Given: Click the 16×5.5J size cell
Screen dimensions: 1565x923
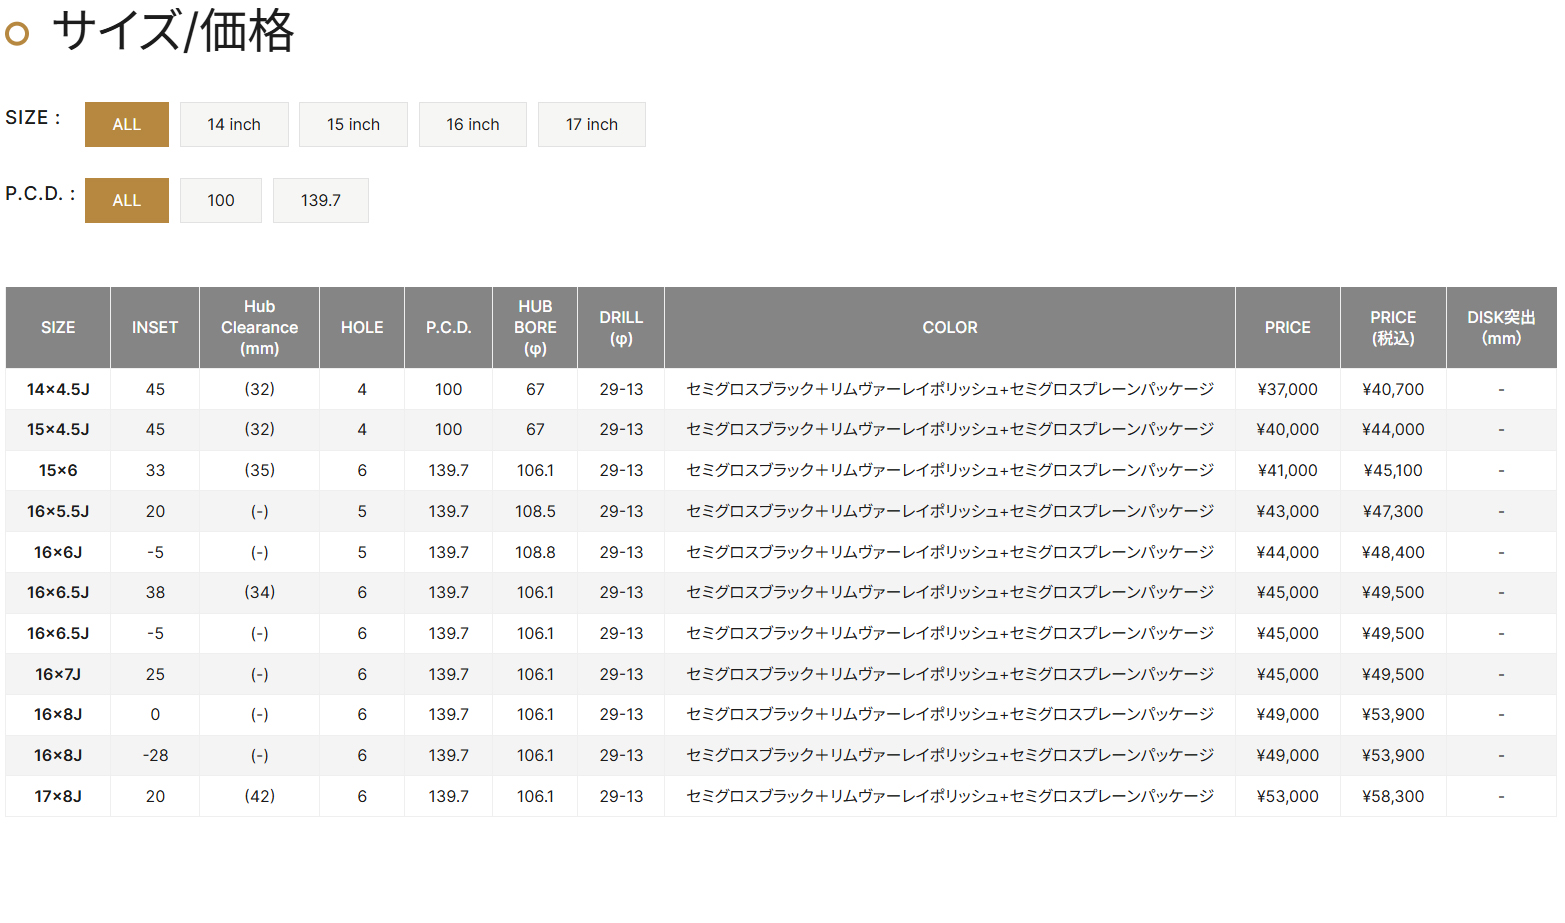Looking at the screenshot, I should [58, 512].
